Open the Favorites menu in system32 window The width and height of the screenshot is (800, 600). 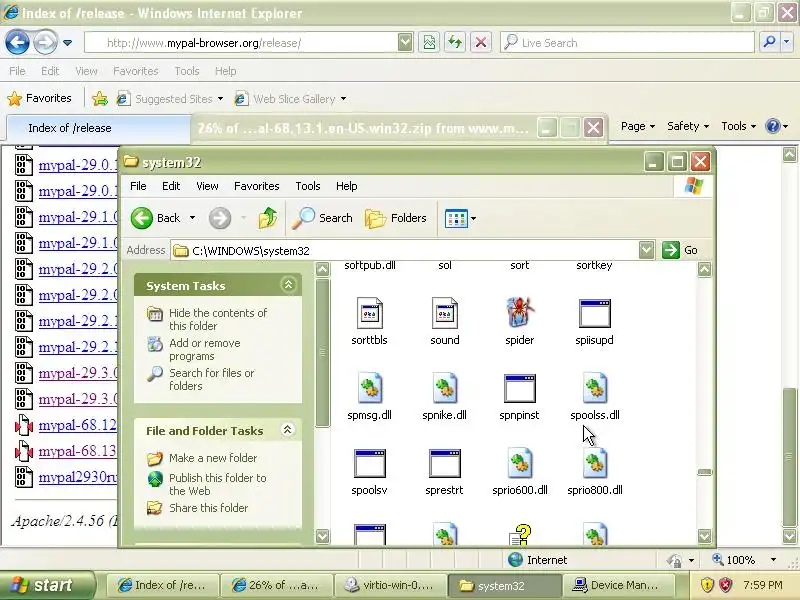click(257, 186)
